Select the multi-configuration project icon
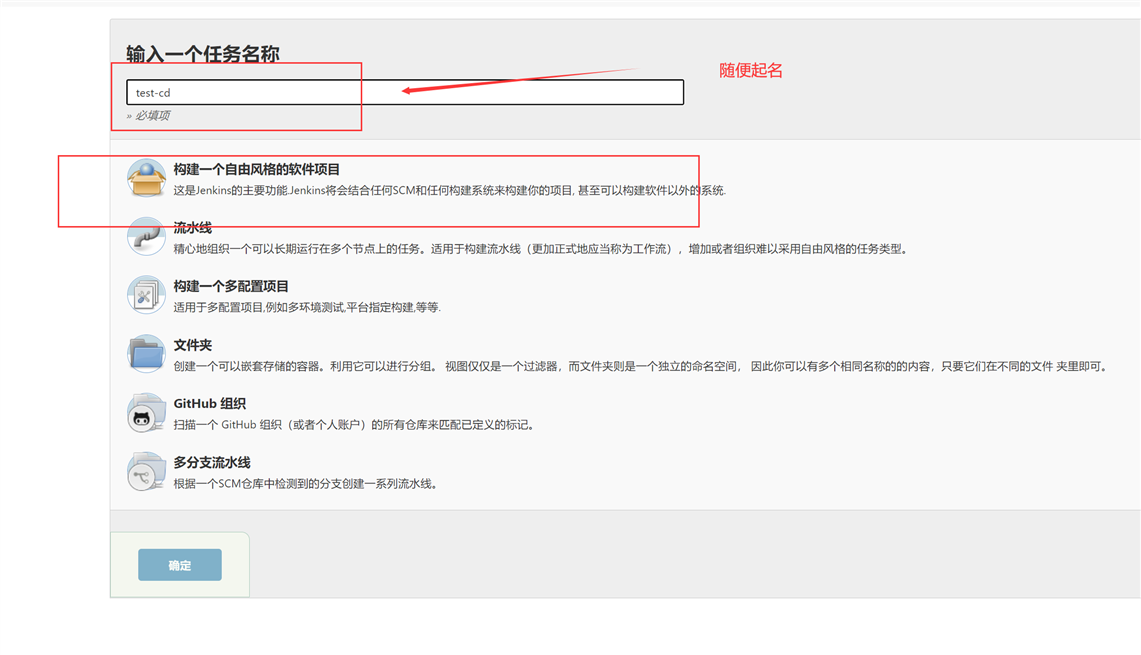 (x=146, y=295)
